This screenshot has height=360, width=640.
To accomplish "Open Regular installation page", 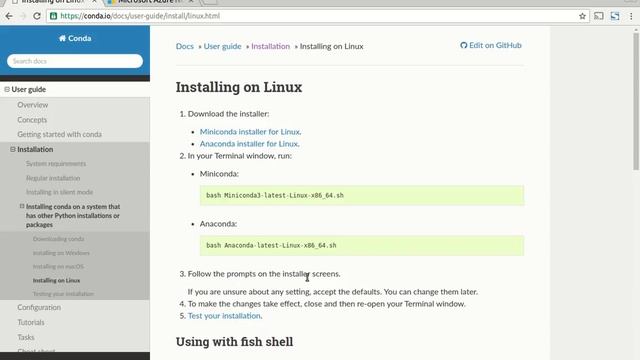I will (53, 178).
